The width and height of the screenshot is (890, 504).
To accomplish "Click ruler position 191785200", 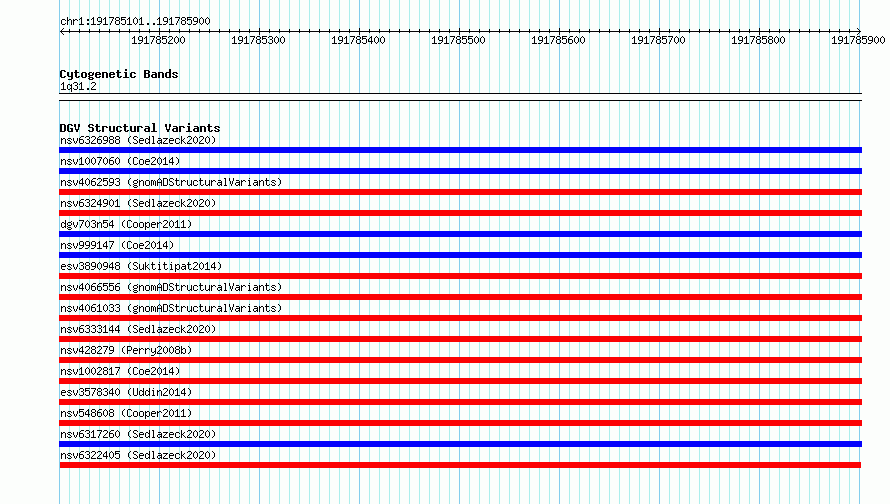I will (x=158, y=40).
